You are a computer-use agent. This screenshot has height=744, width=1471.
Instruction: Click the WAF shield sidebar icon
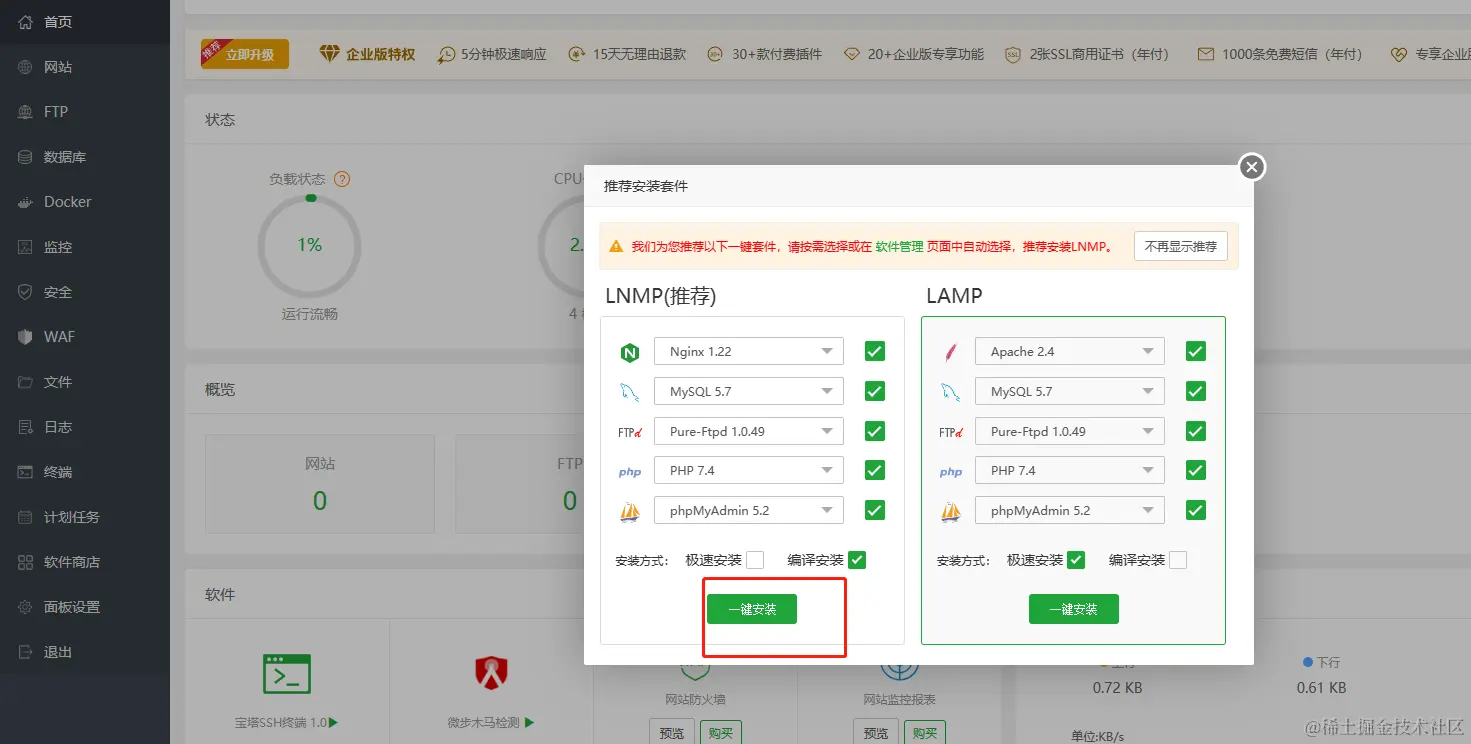click(x=26, y=337)
